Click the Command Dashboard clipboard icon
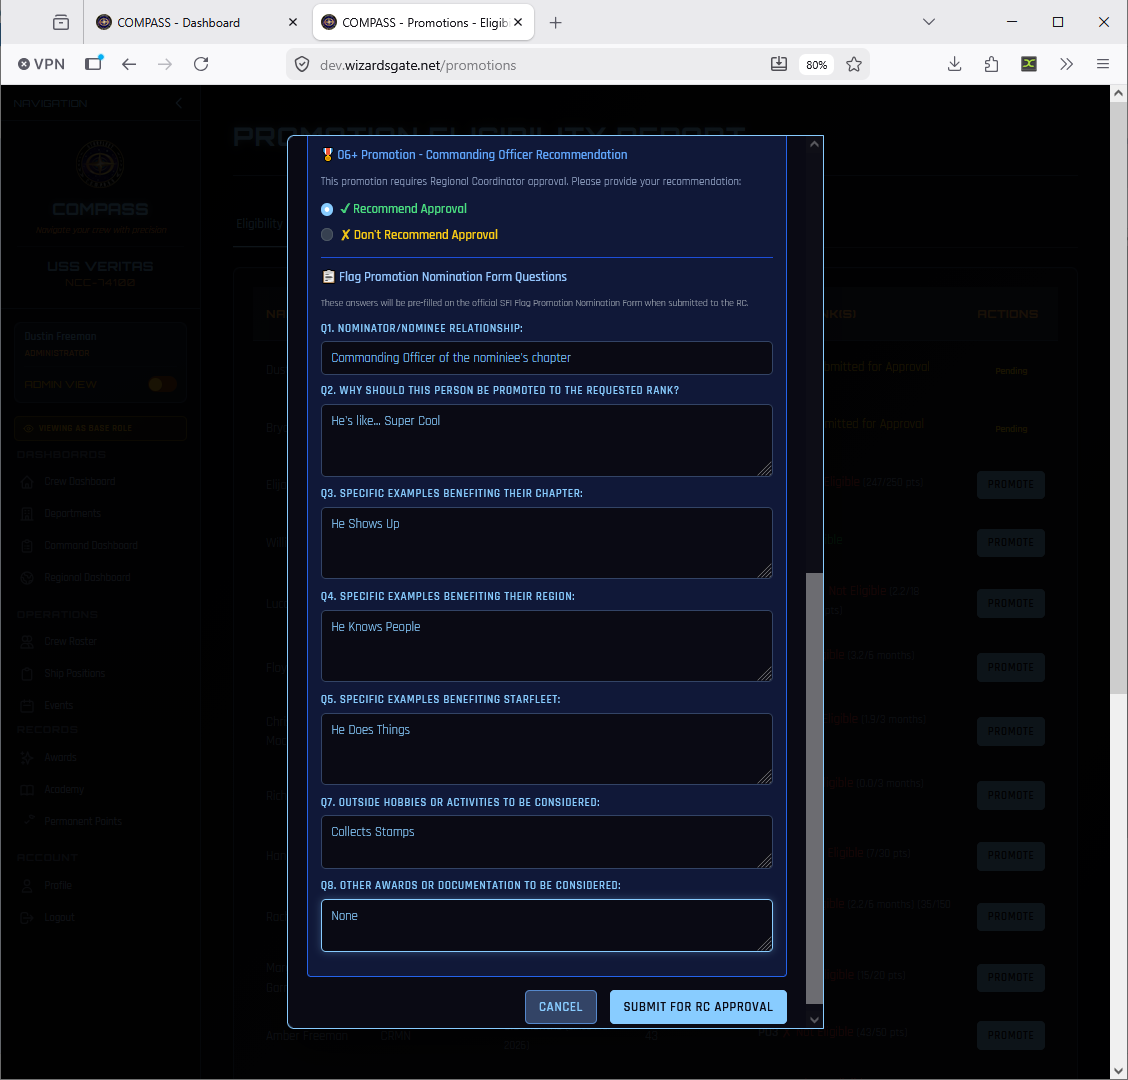The width and height of the screenshot is (1128, 1080). [x=27, y=545]
